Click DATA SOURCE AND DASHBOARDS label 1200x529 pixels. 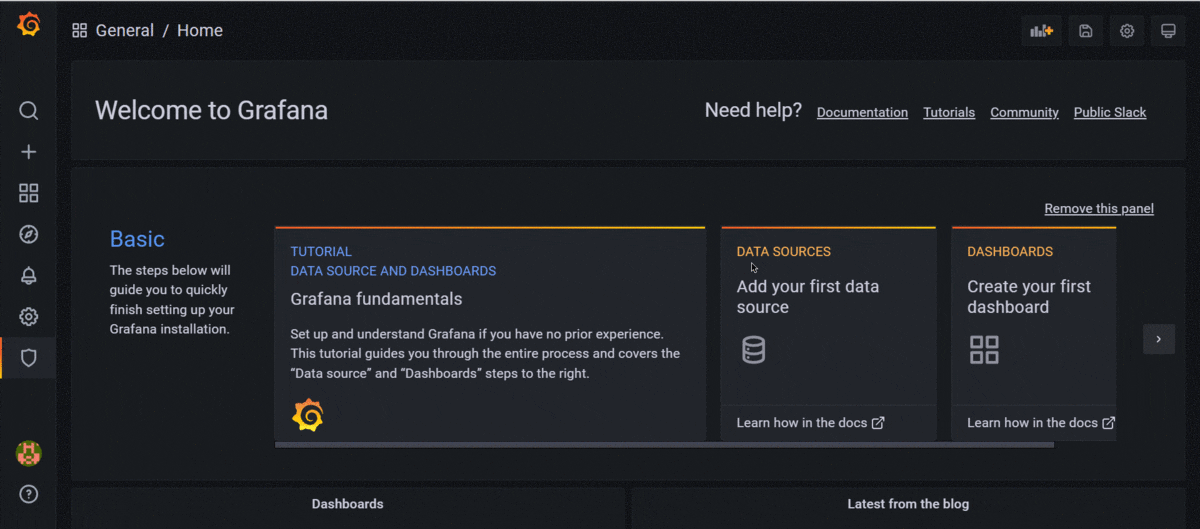[393, 271]
